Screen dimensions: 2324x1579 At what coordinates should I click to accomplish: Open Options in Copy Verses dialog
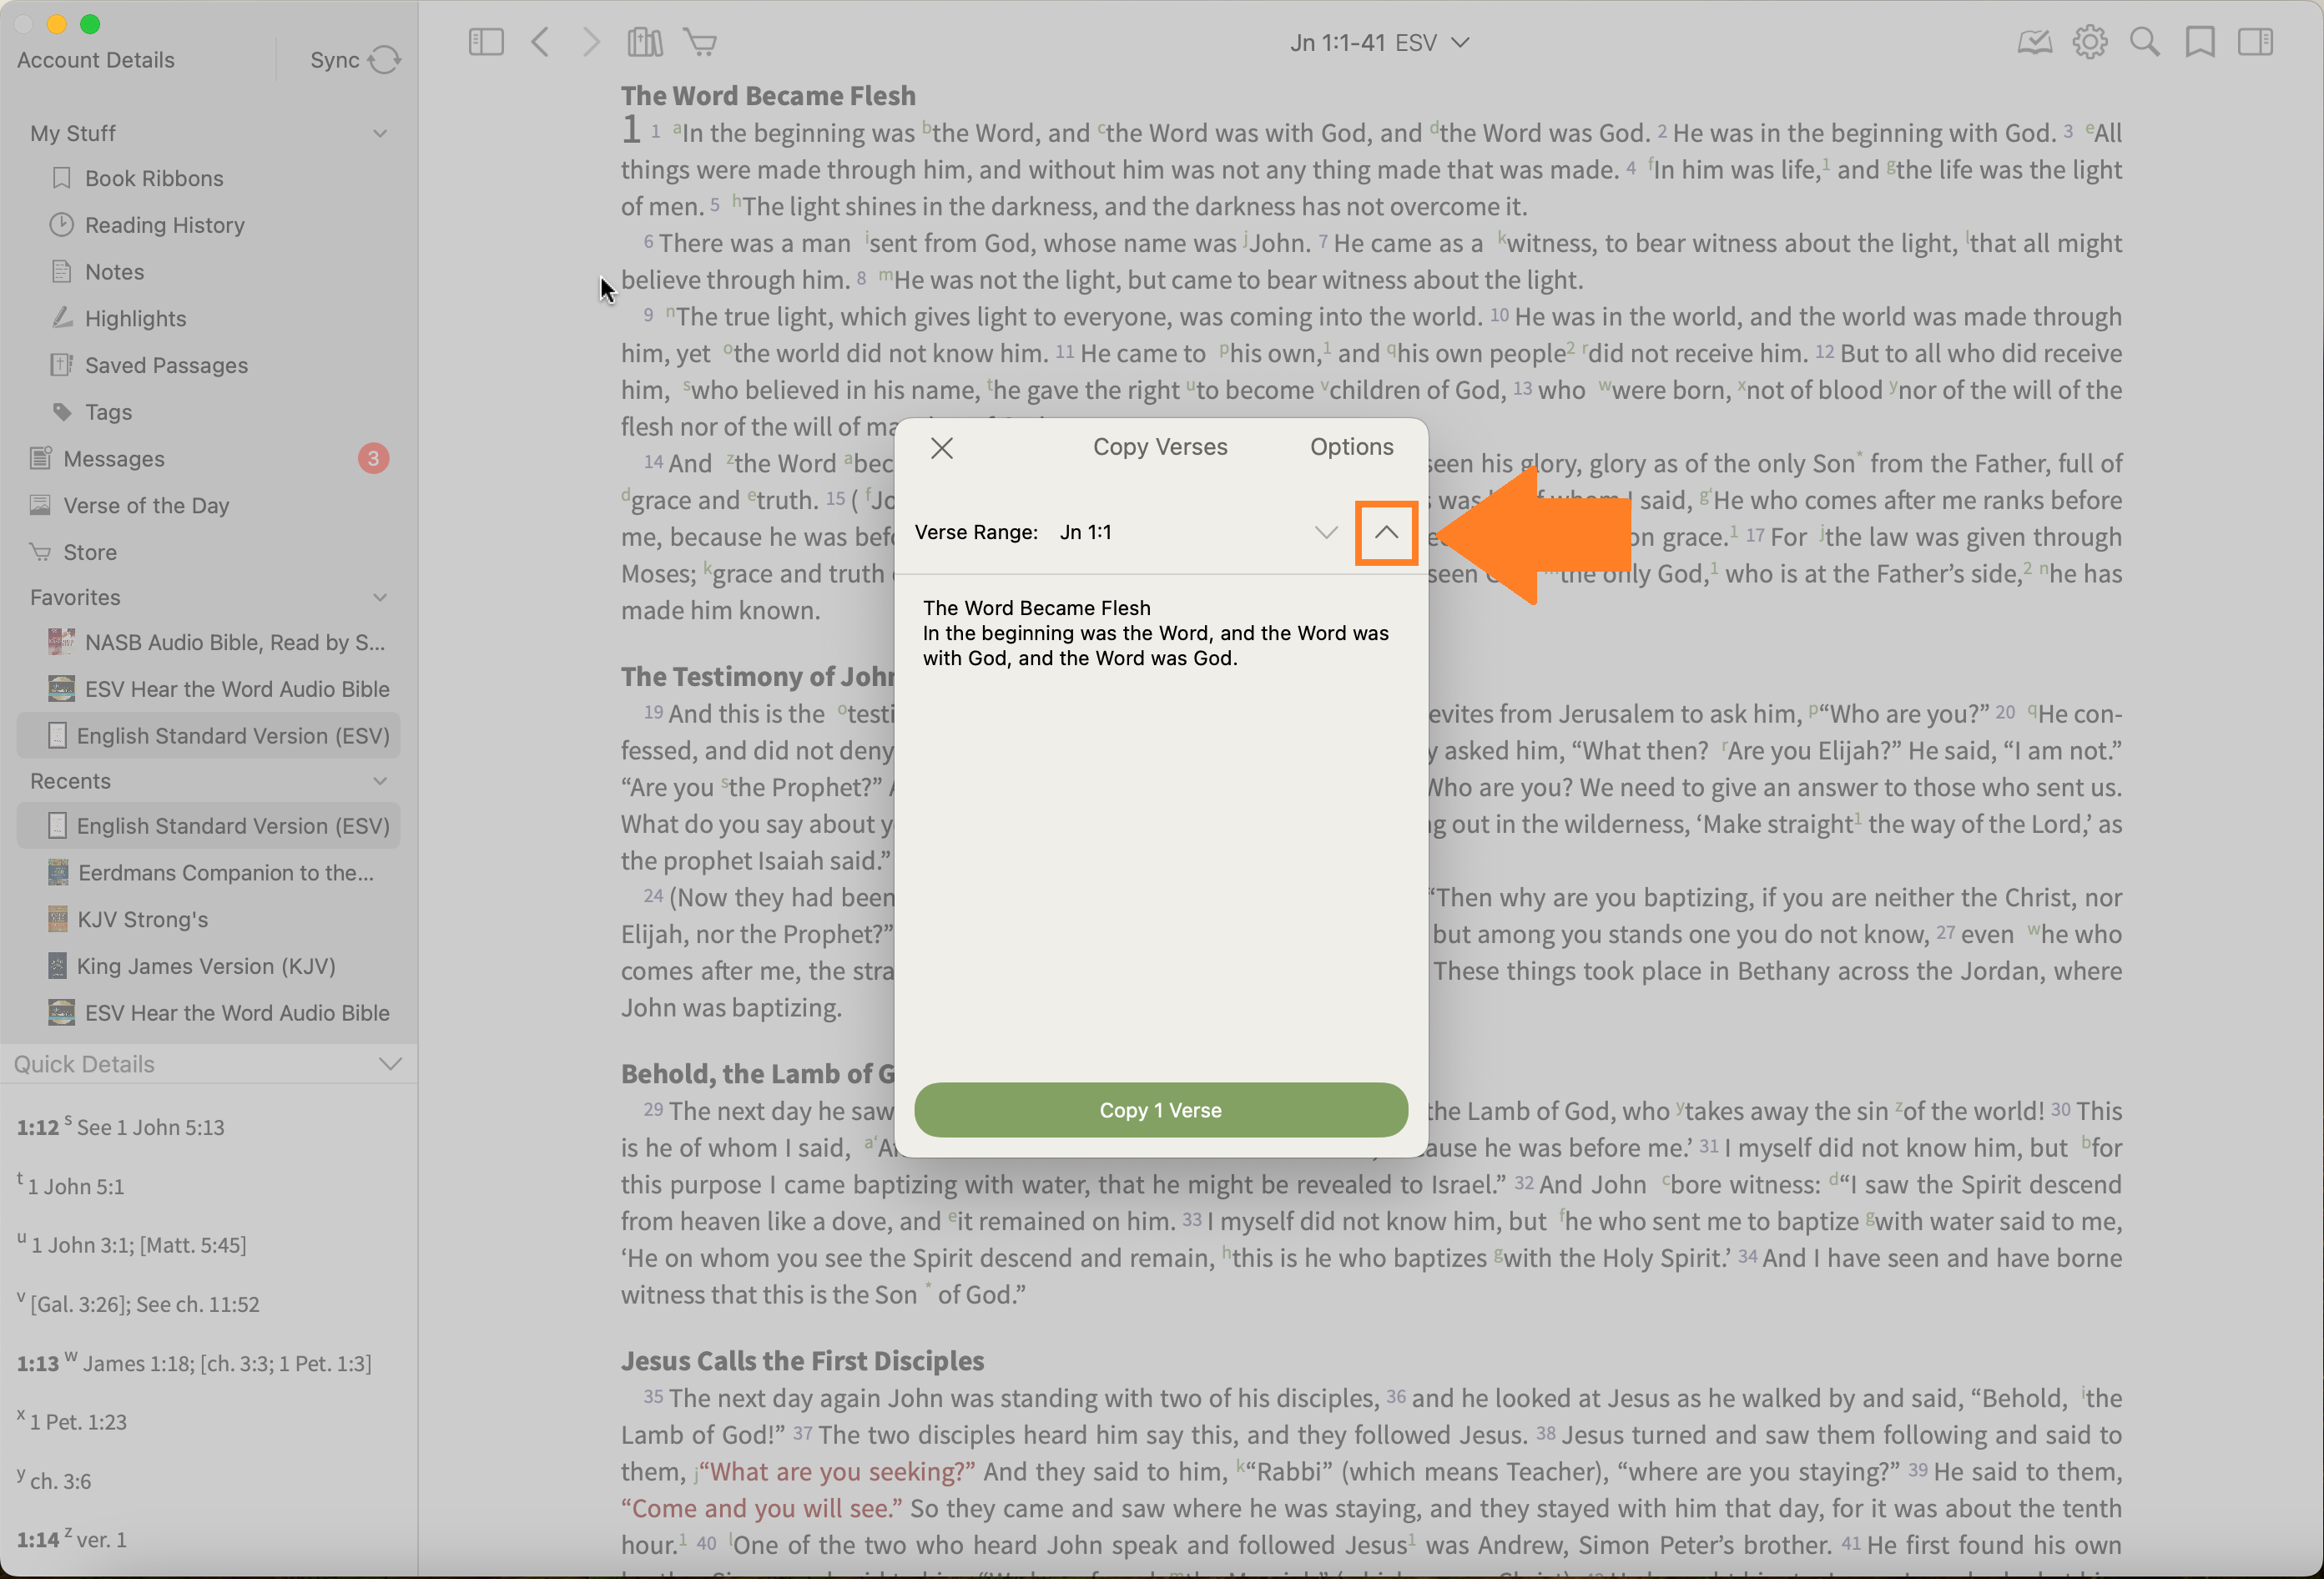[x=1351, y=447]
